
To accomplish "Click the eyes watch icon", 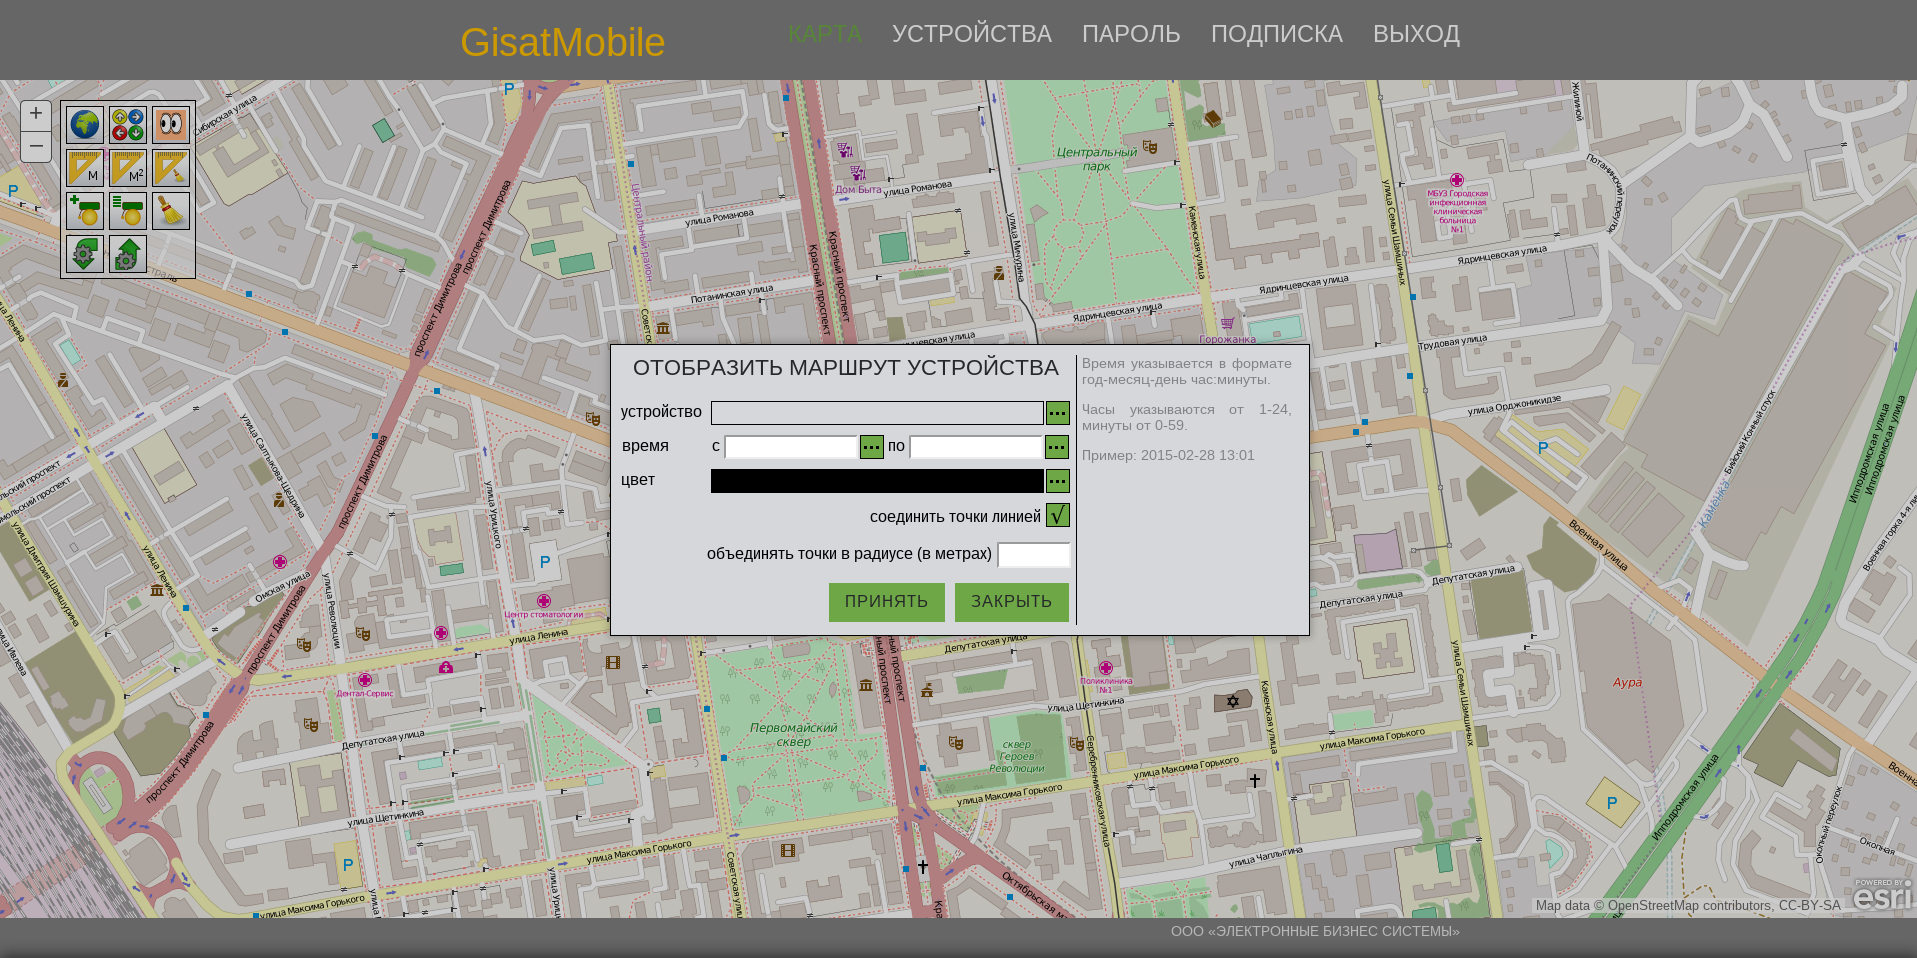I will (x=171, y=125).
